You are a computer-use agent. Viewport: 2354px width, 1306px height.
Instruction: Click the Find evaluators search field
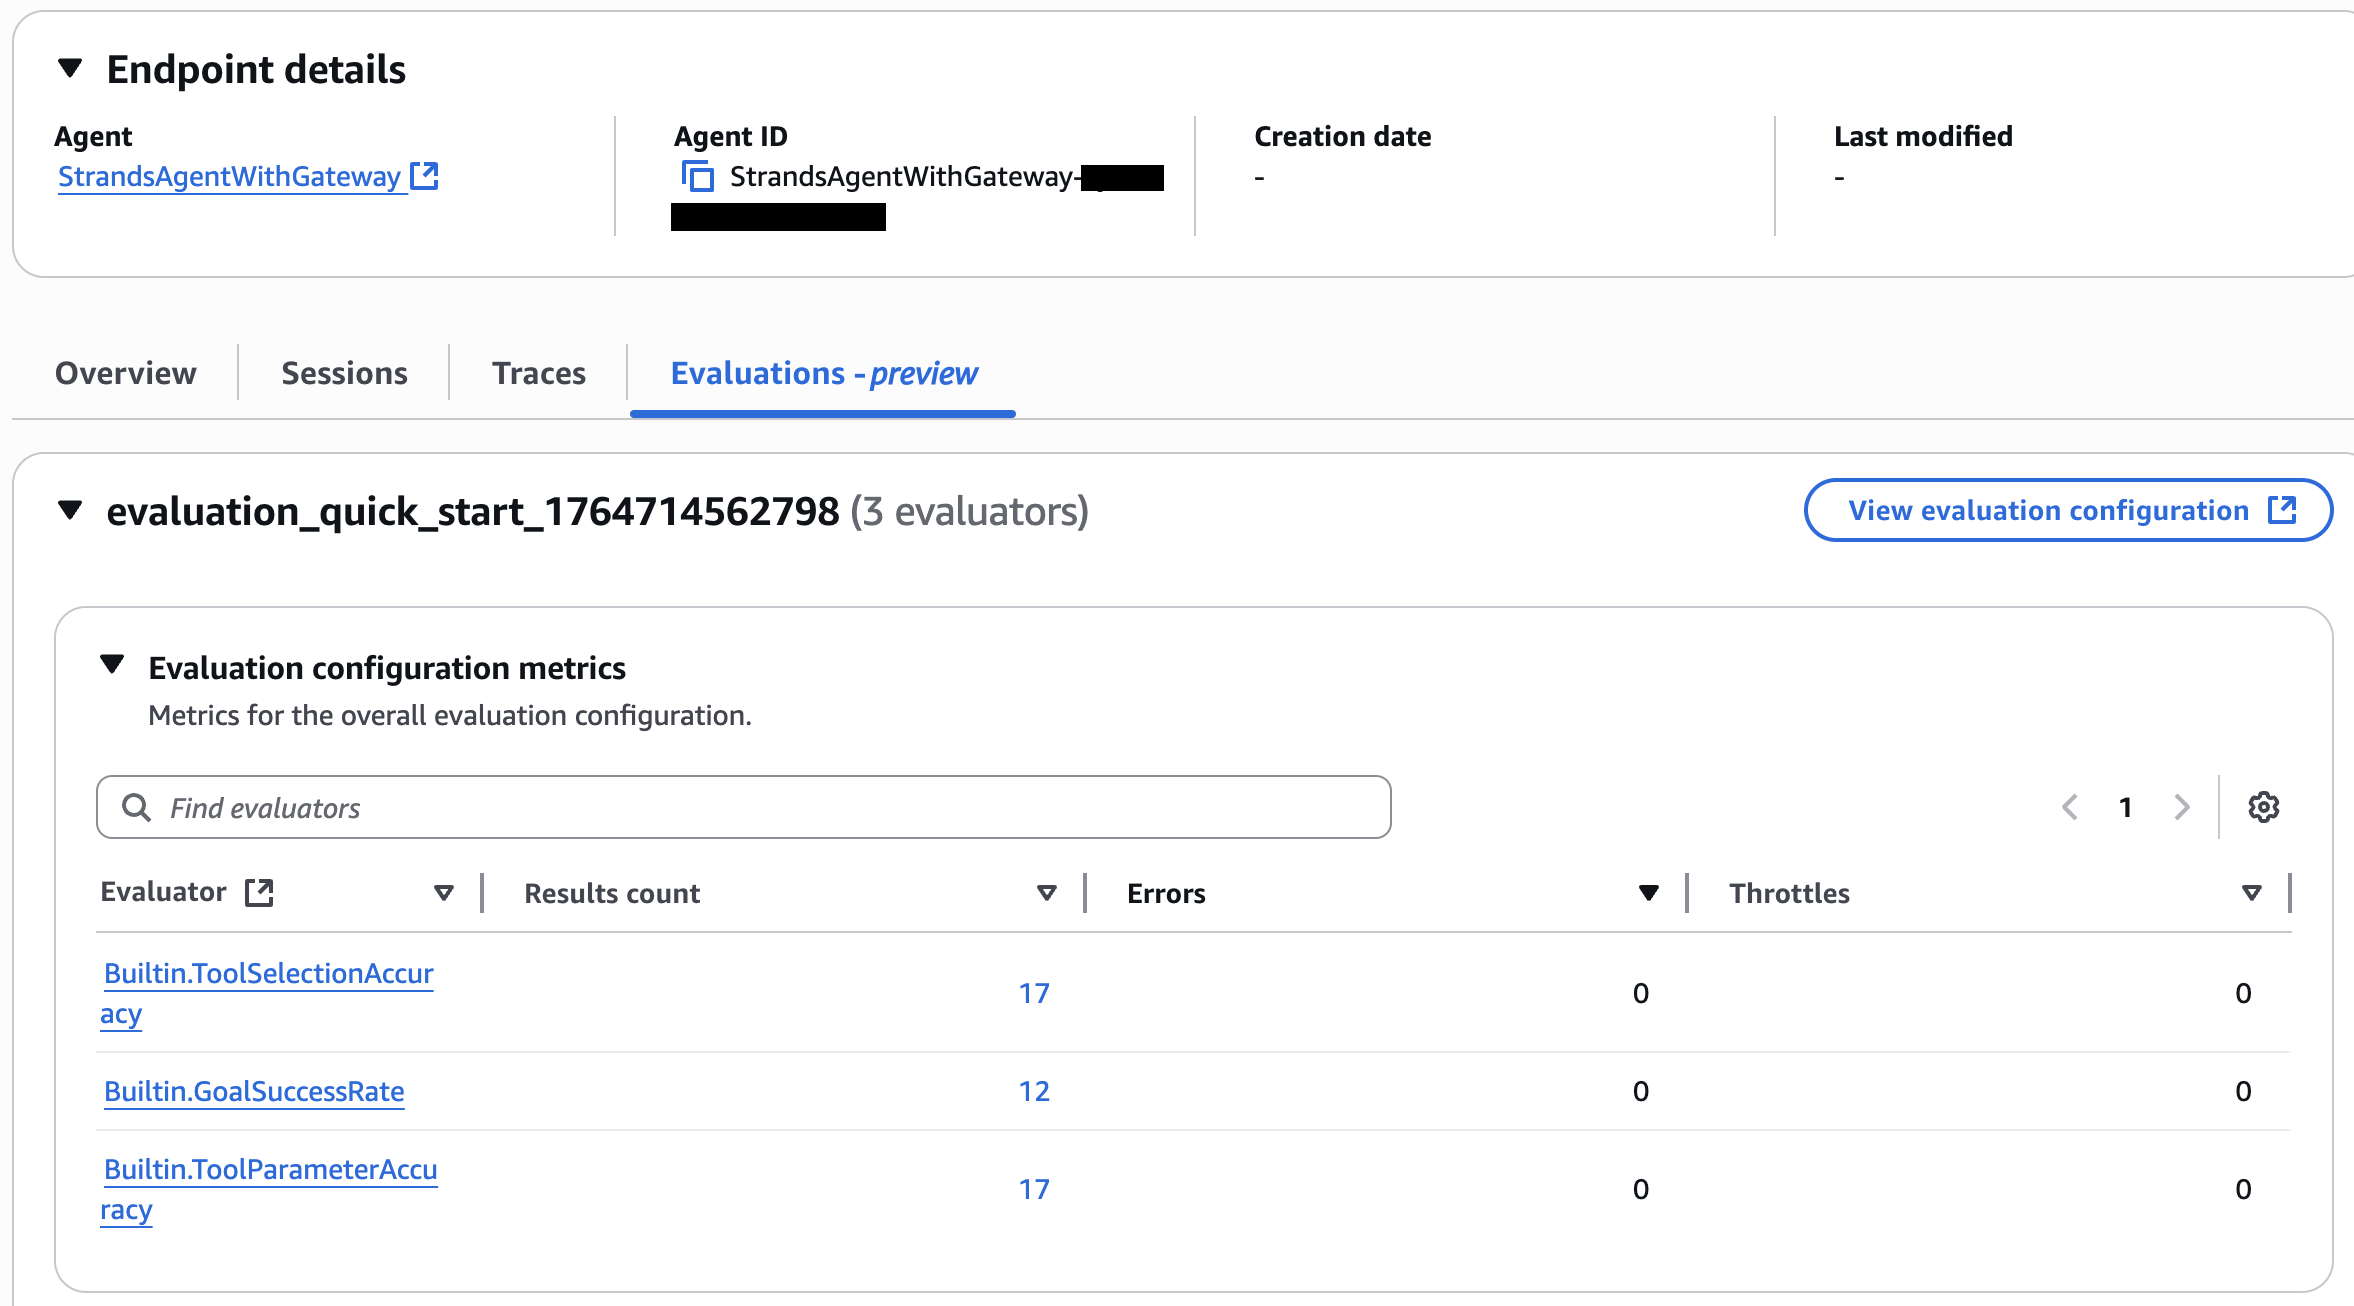pyautogui.click(x=760, y=807)
